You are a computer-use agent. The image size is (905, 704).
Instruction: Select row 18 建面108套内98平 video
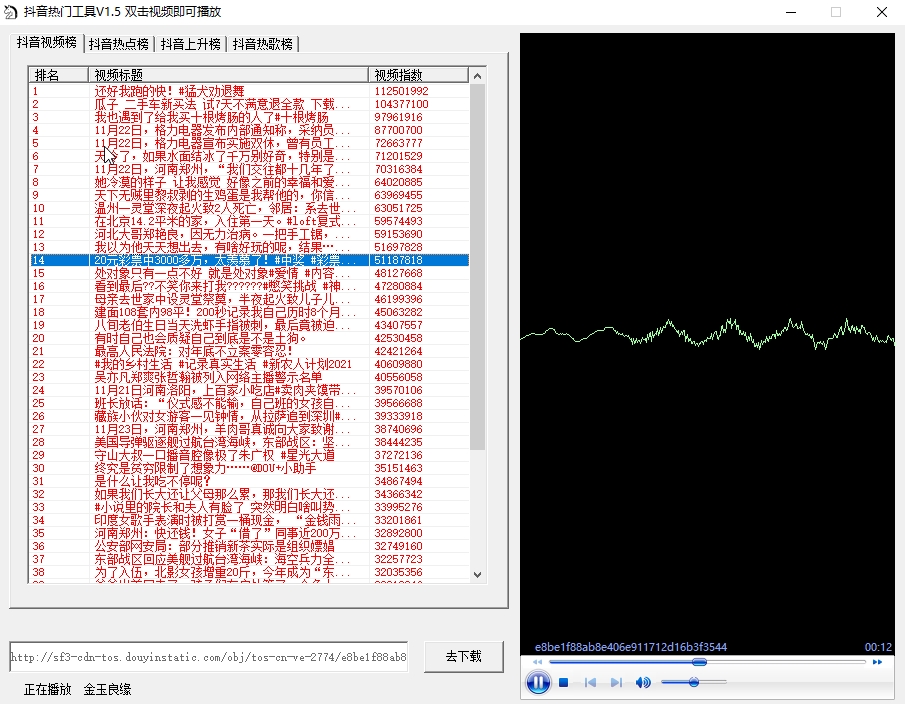pyautogui.click(x=249, y=312)
